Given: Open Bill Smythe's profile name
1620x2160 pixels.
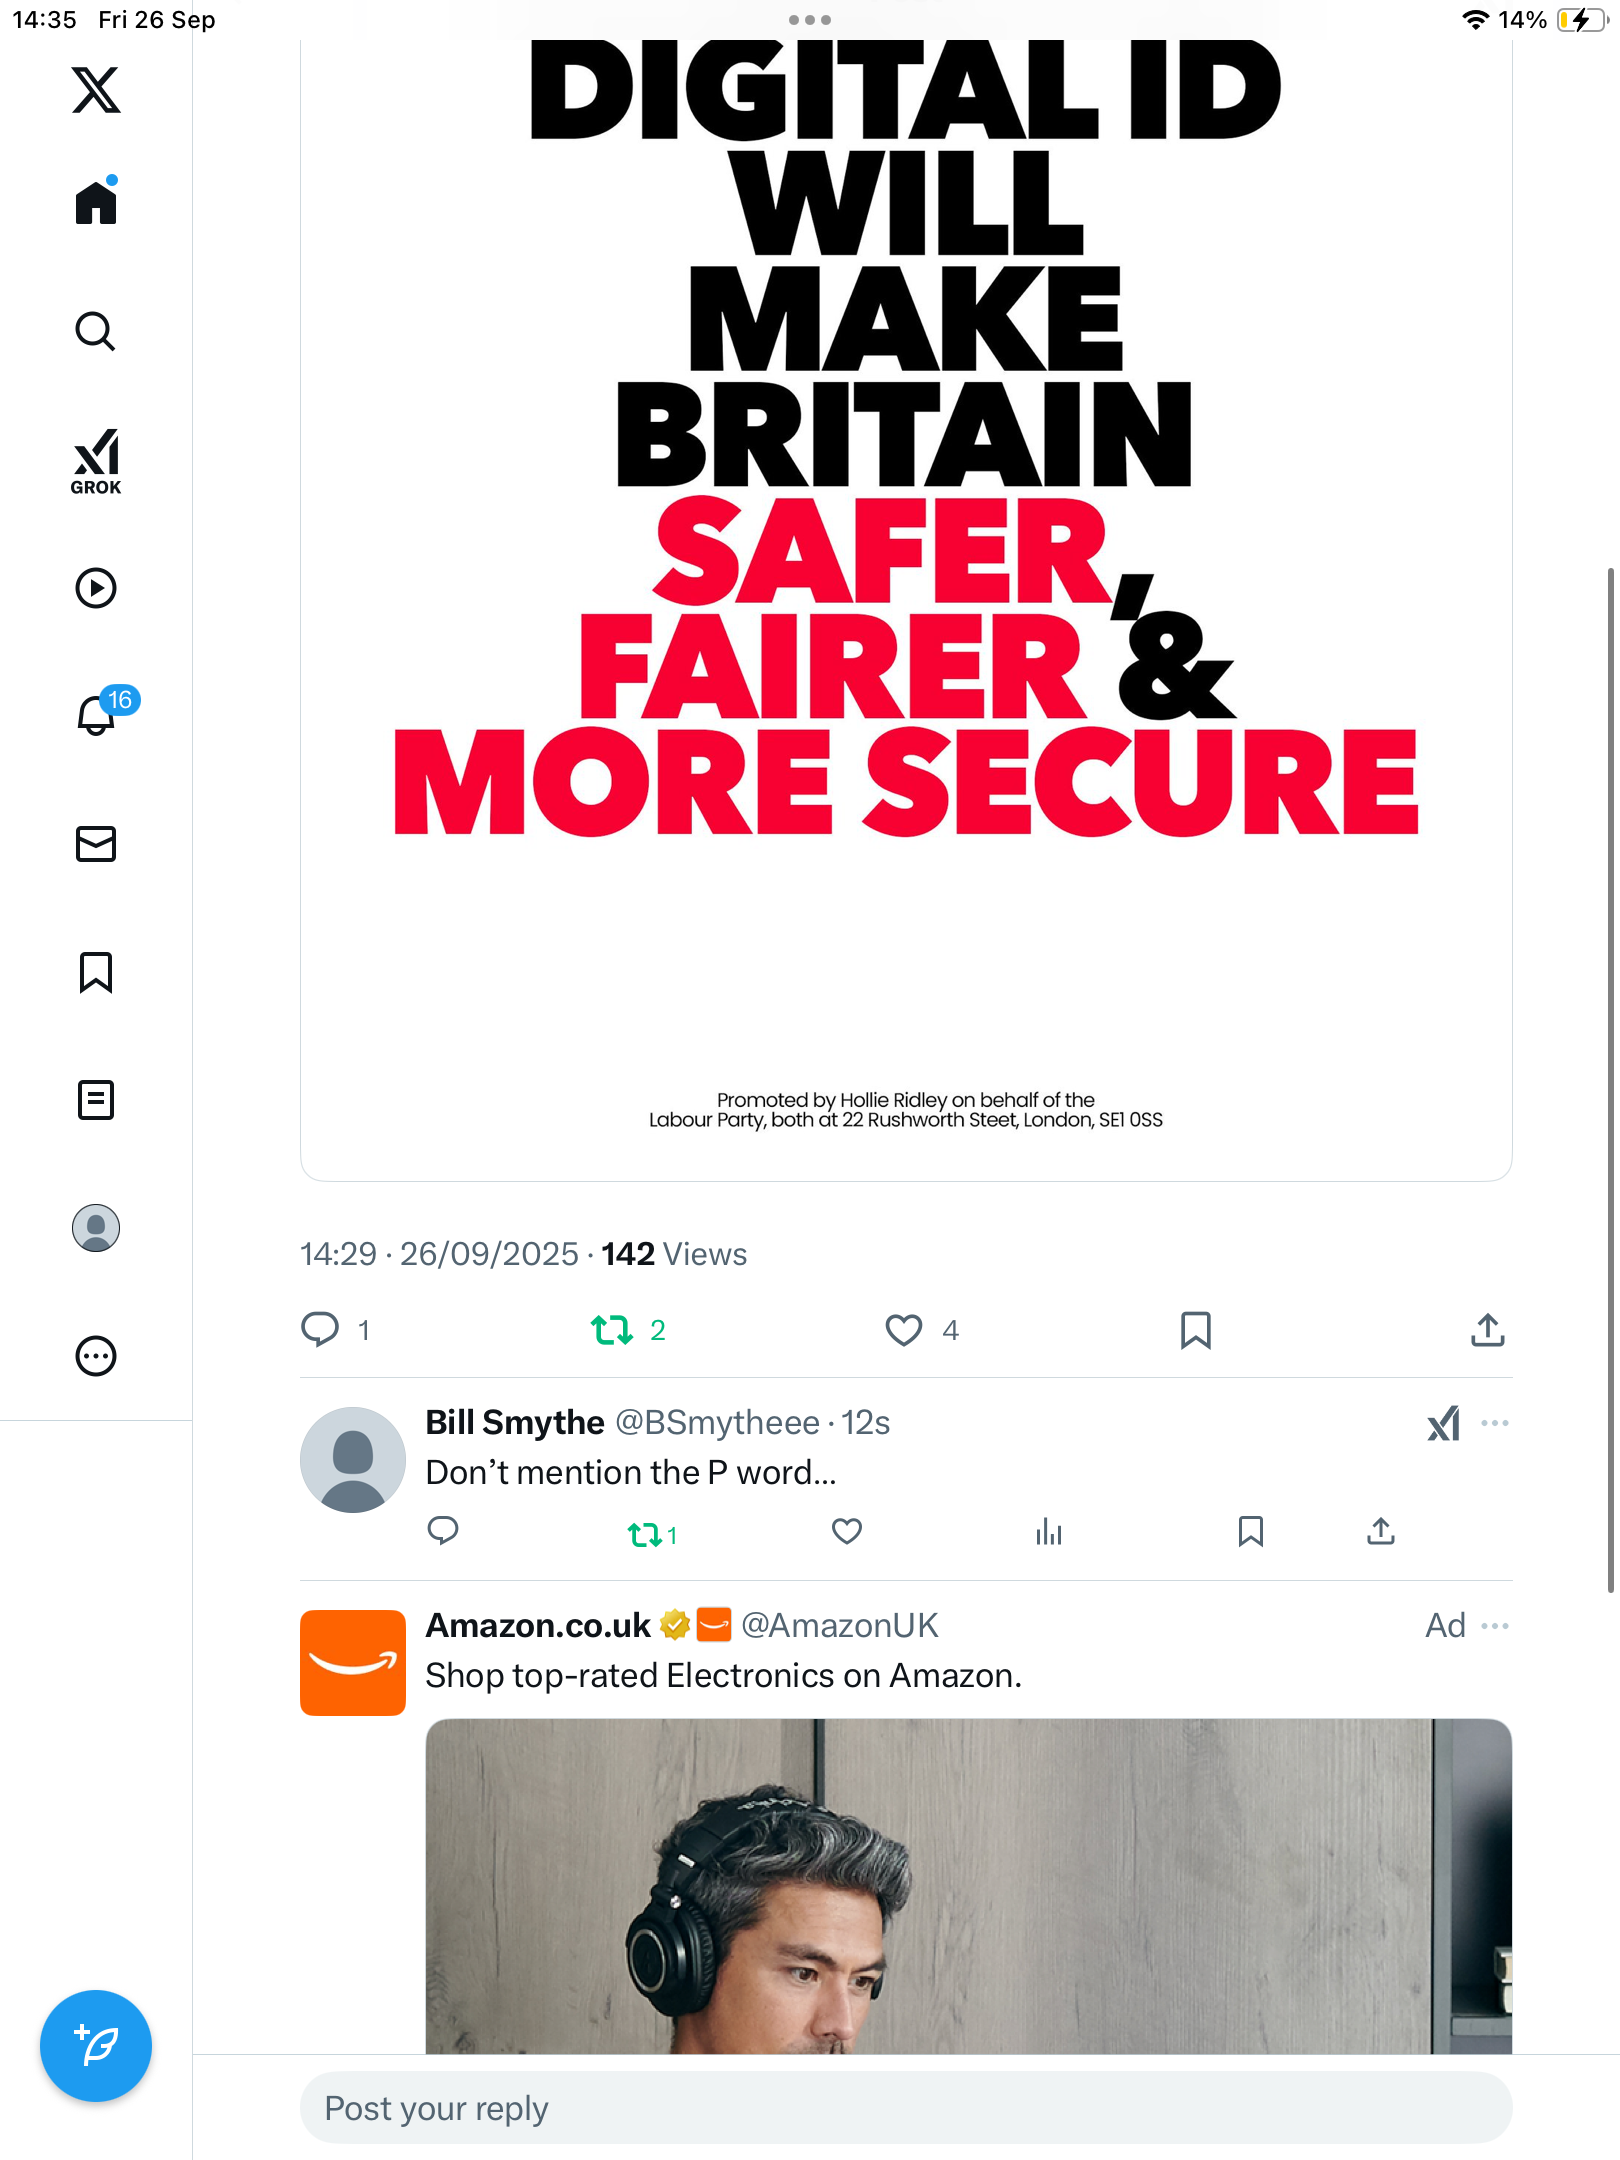Looking at the screenshot, I should coord(515,1422).
